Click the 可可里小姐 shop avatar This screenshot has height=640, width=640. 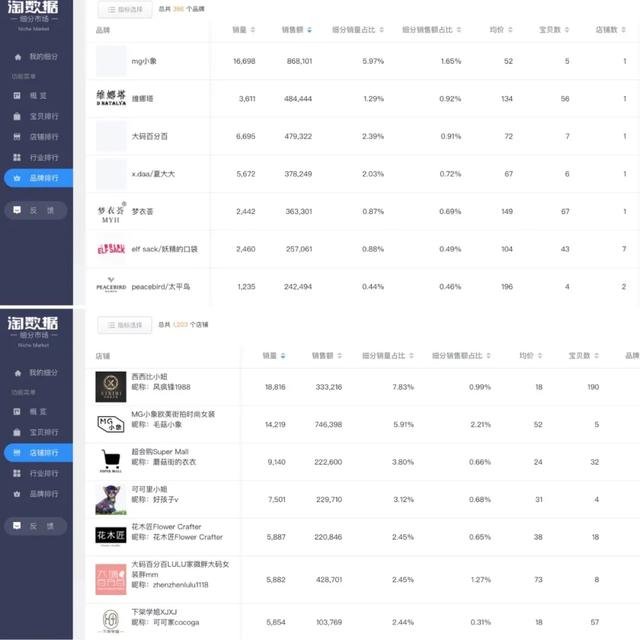(111, 500)
